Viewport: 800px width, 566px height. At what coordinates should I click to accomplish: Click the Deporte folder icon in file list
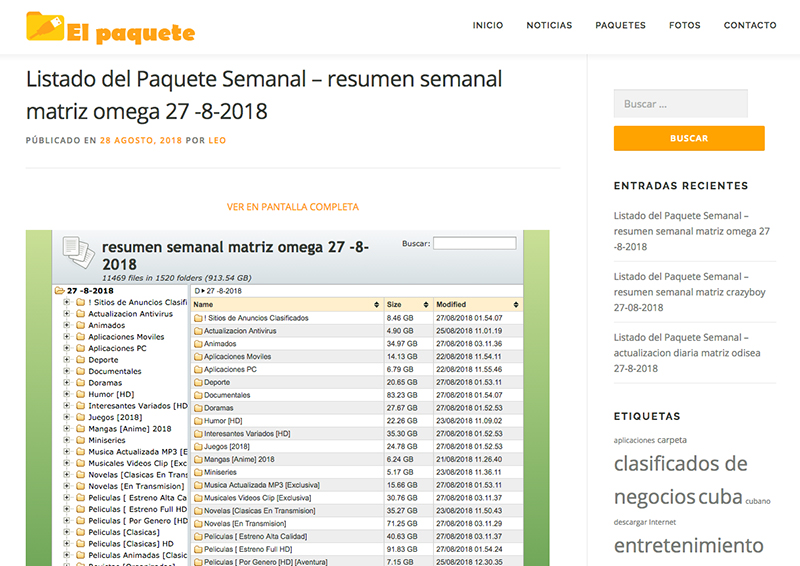198,382
